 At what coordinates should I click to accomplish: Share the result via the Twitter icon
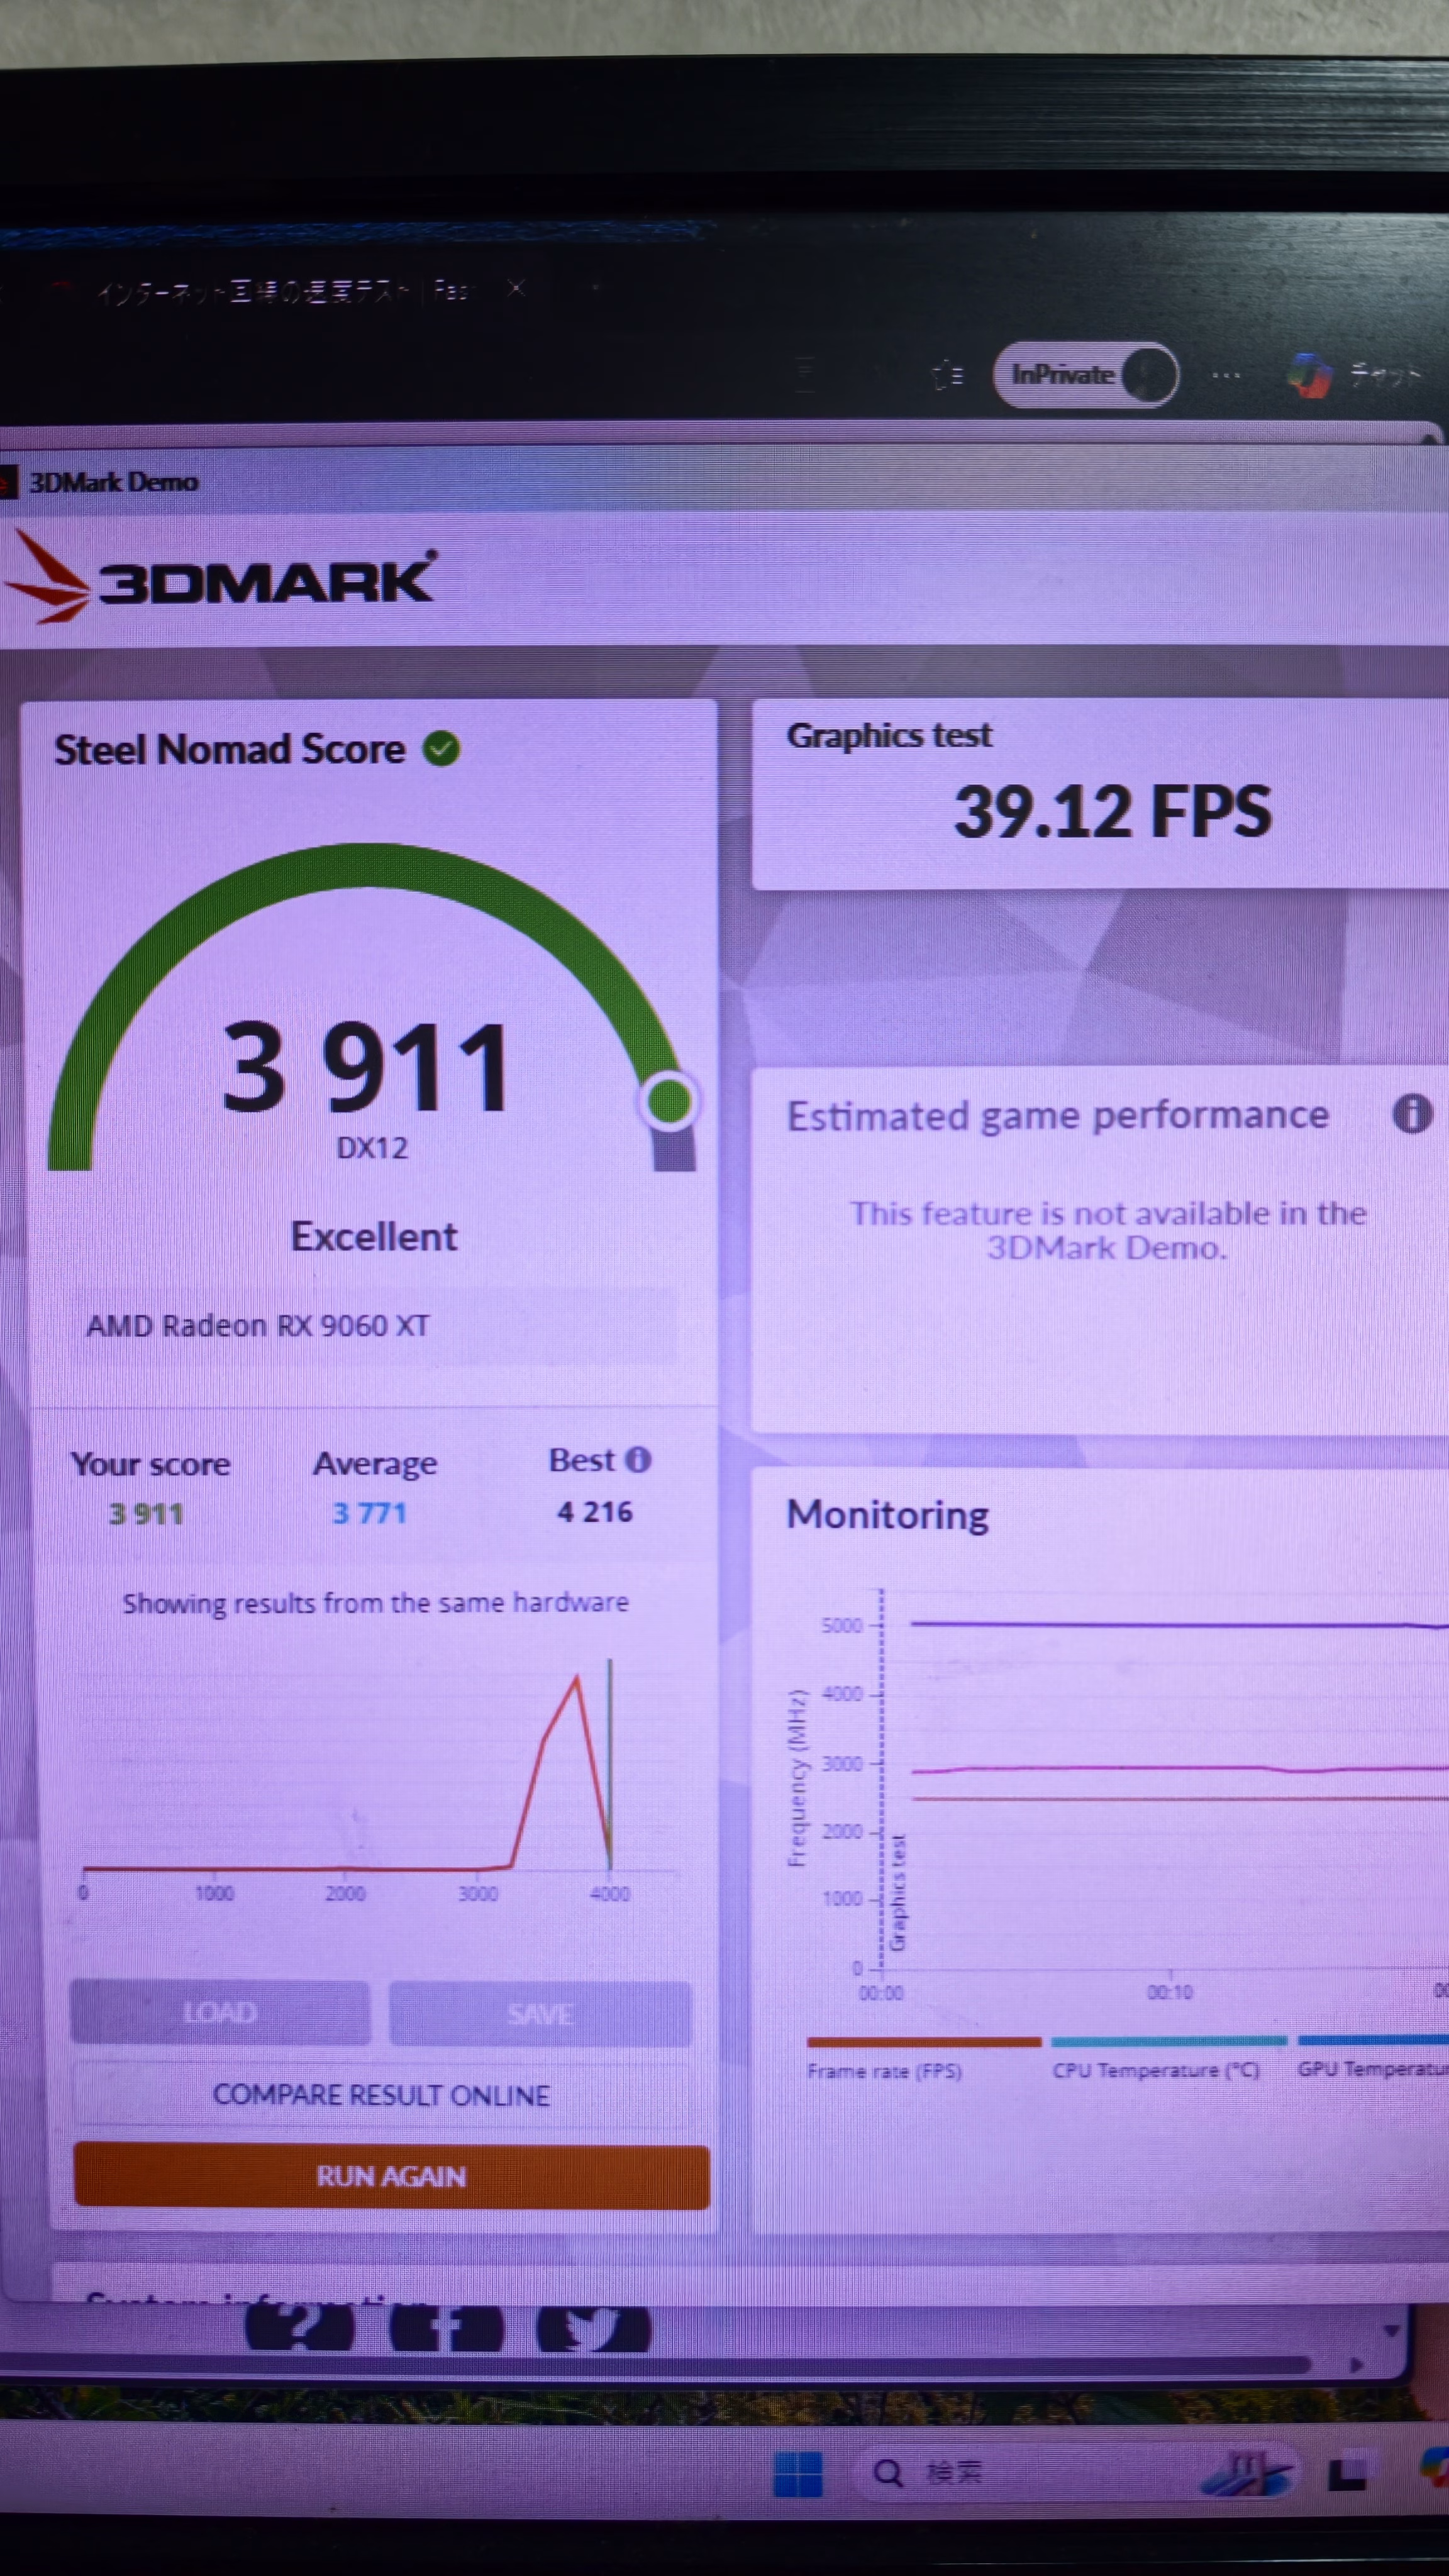594,2328
